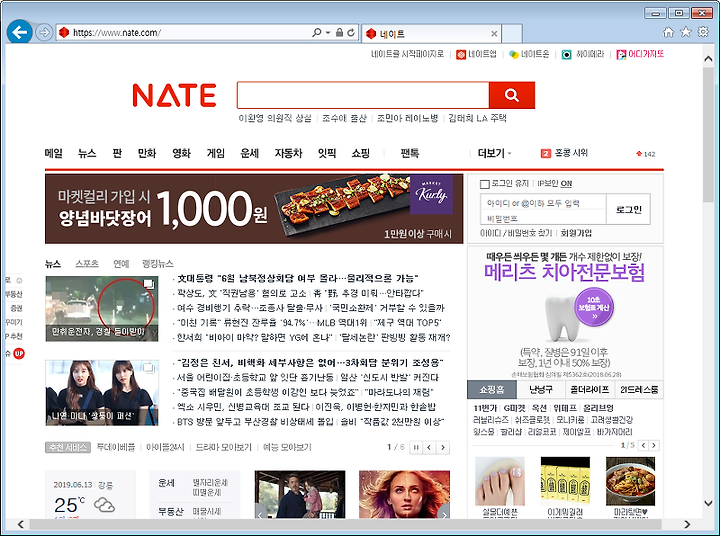Click the vertical scrollbar down arrow
The image size is (720, 536).
click(x=708, y=503)
